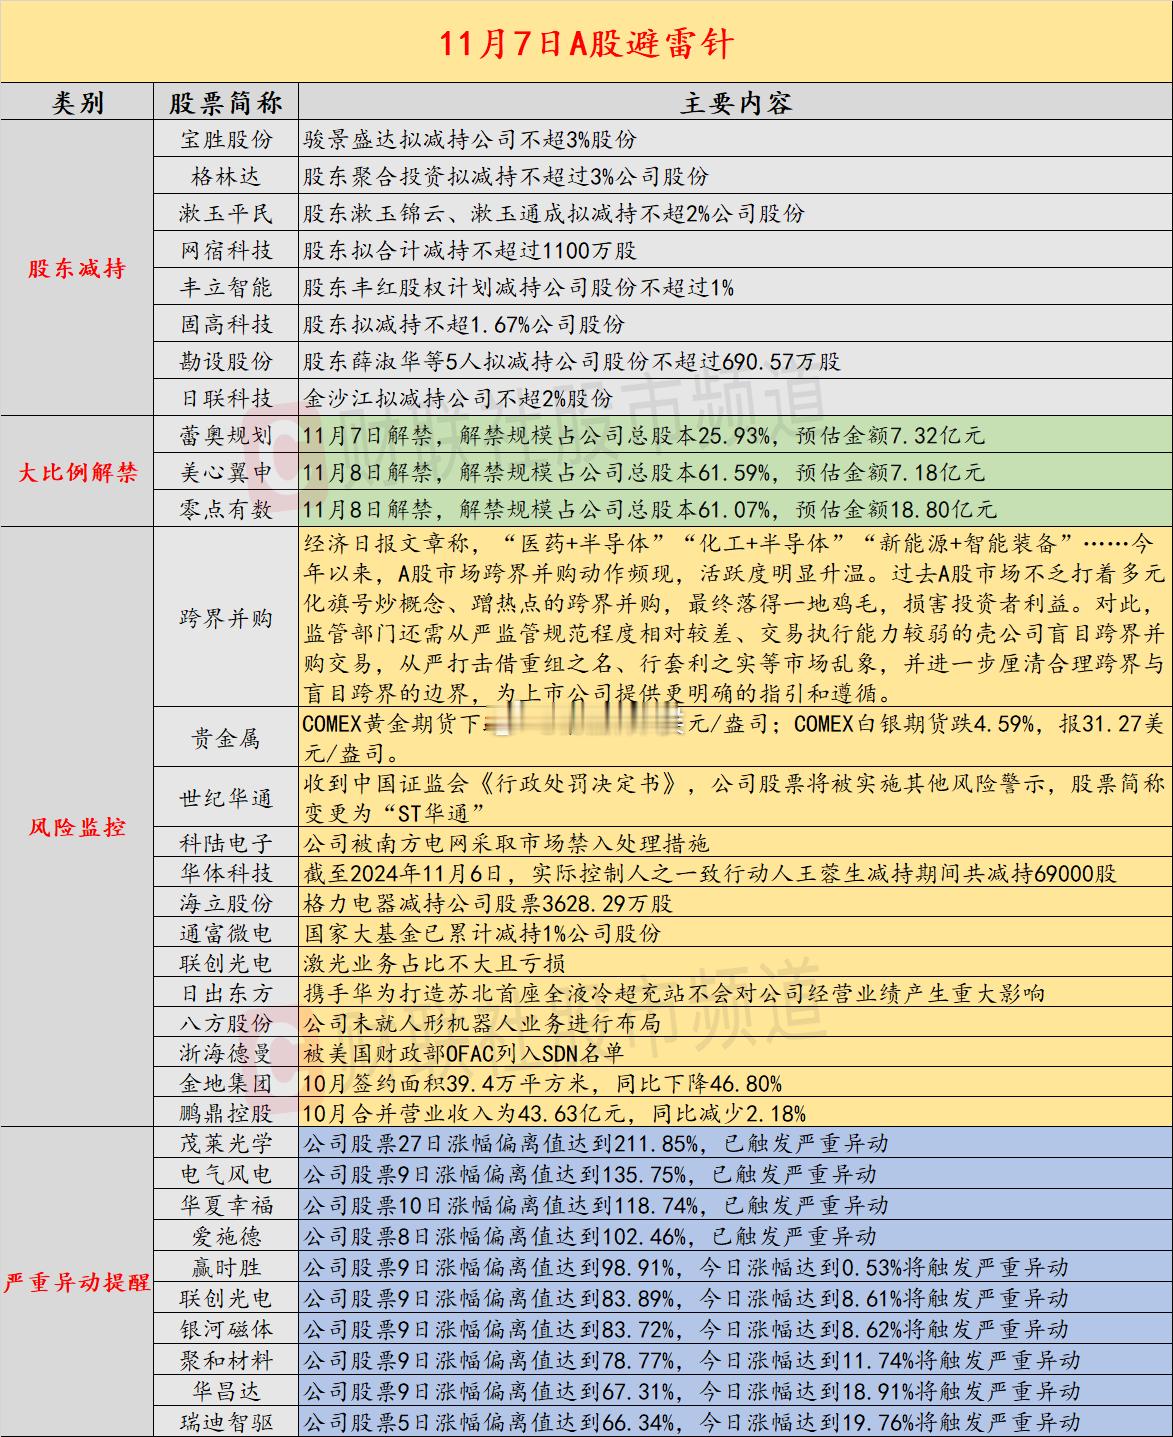Click text 骏景盛达拟减持公司不超3%股份

coord(469,139)
